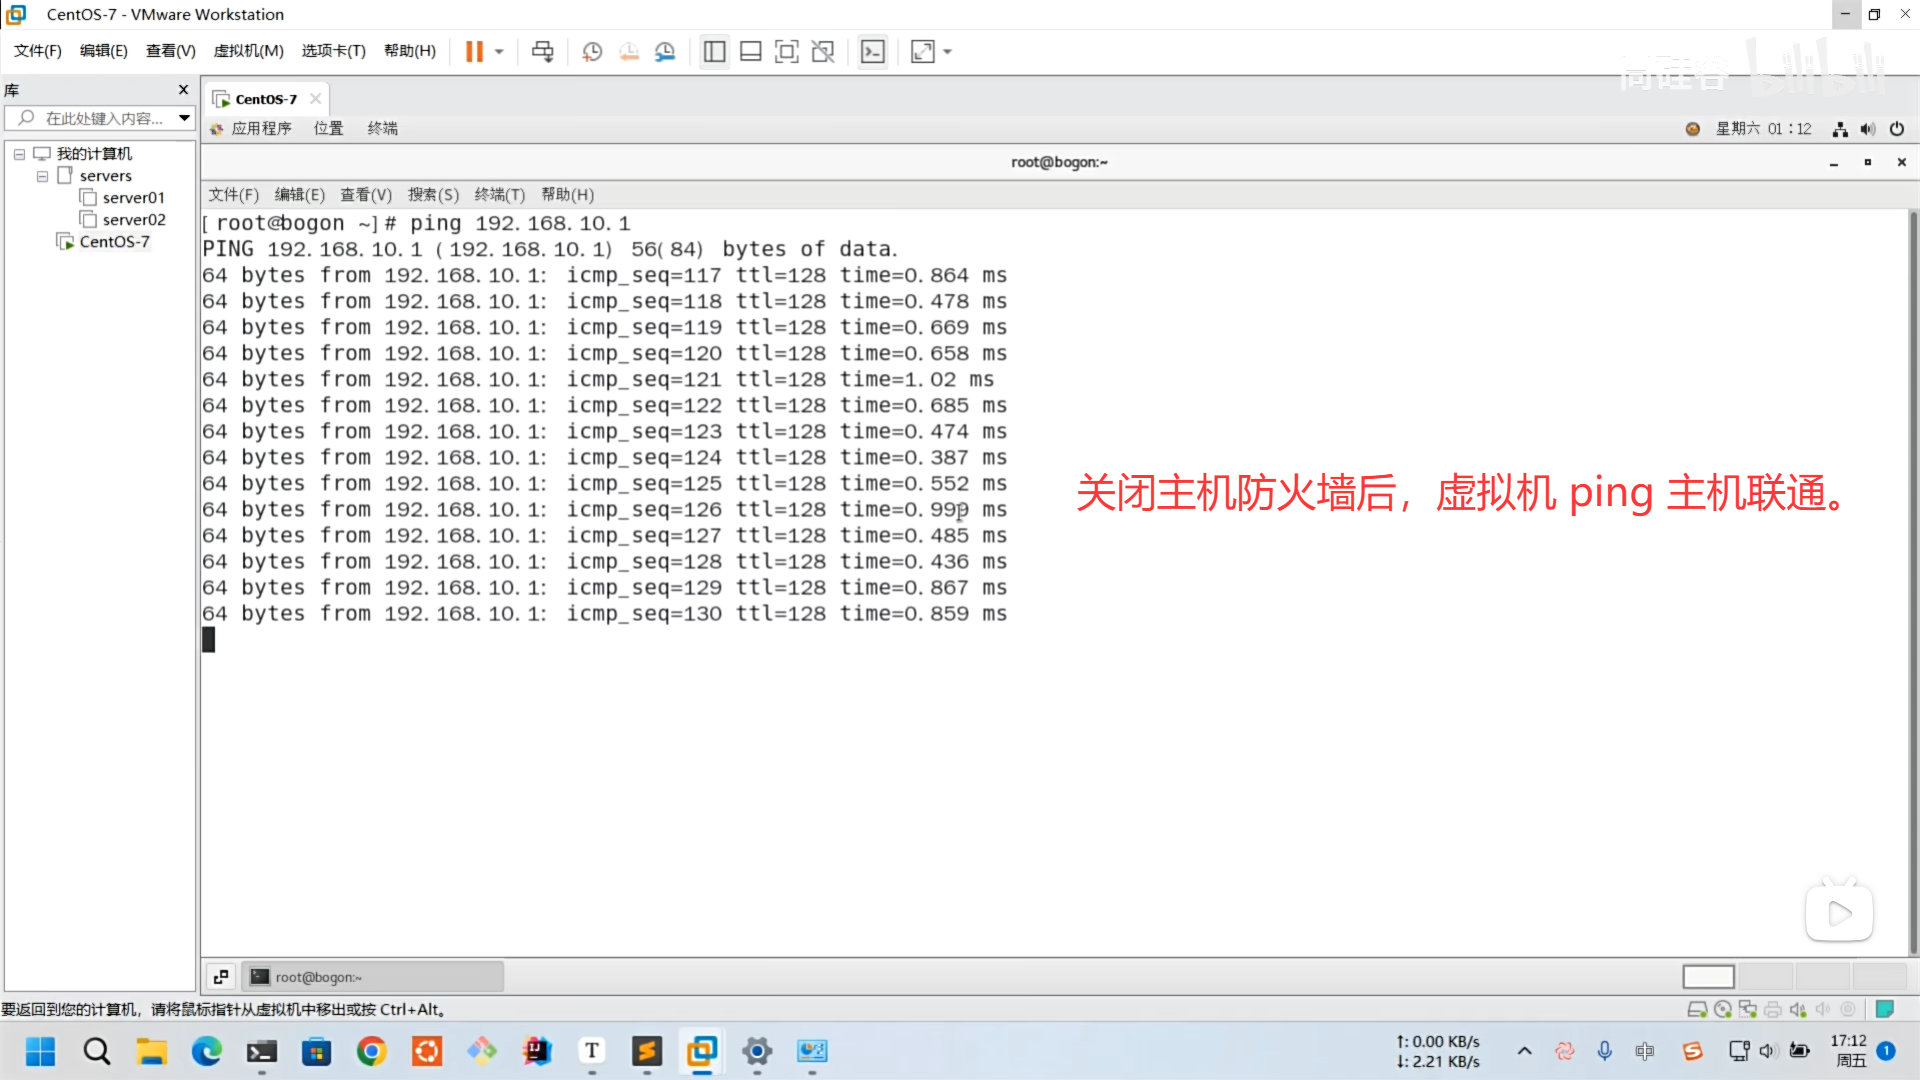The image size is (1920, 1080).
Task: Select server01 in the library tree
Action: 133,198
